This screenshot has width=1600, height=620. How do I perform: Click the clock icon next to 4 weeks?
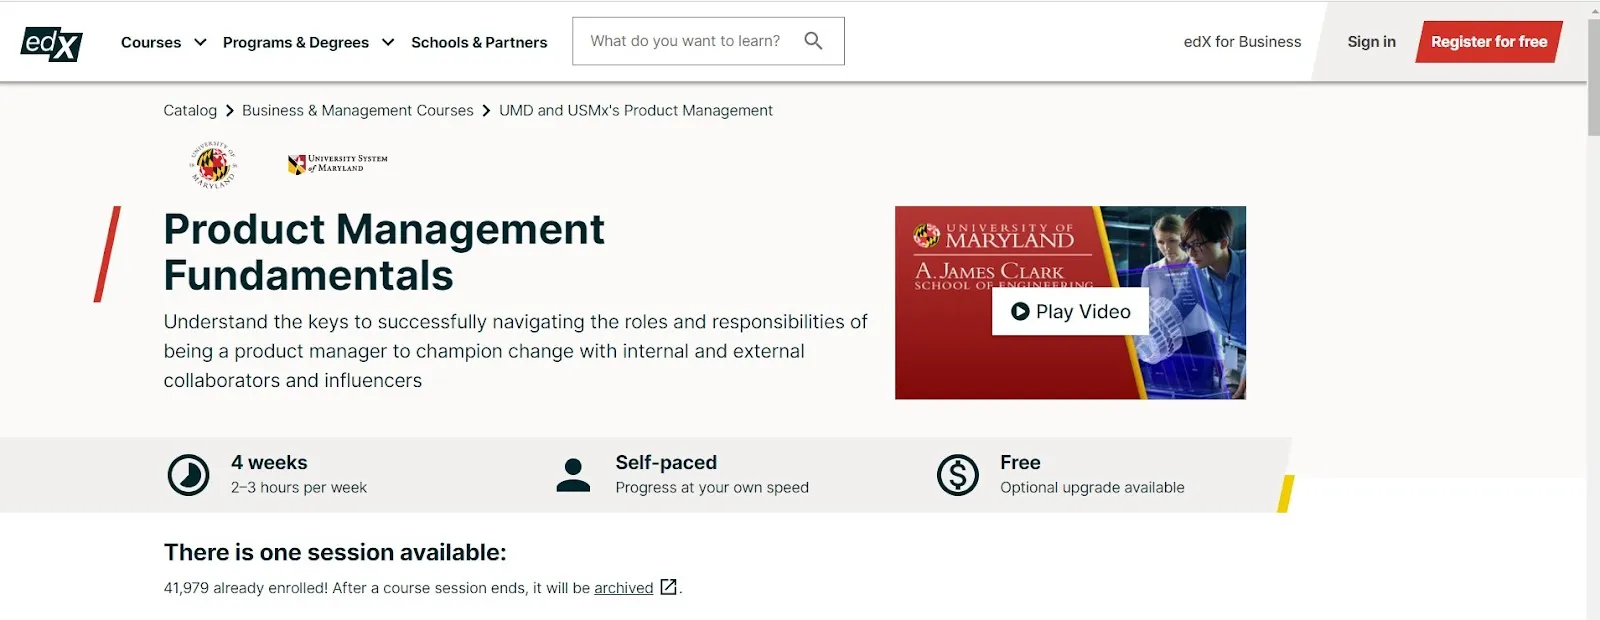coord(187,472)
